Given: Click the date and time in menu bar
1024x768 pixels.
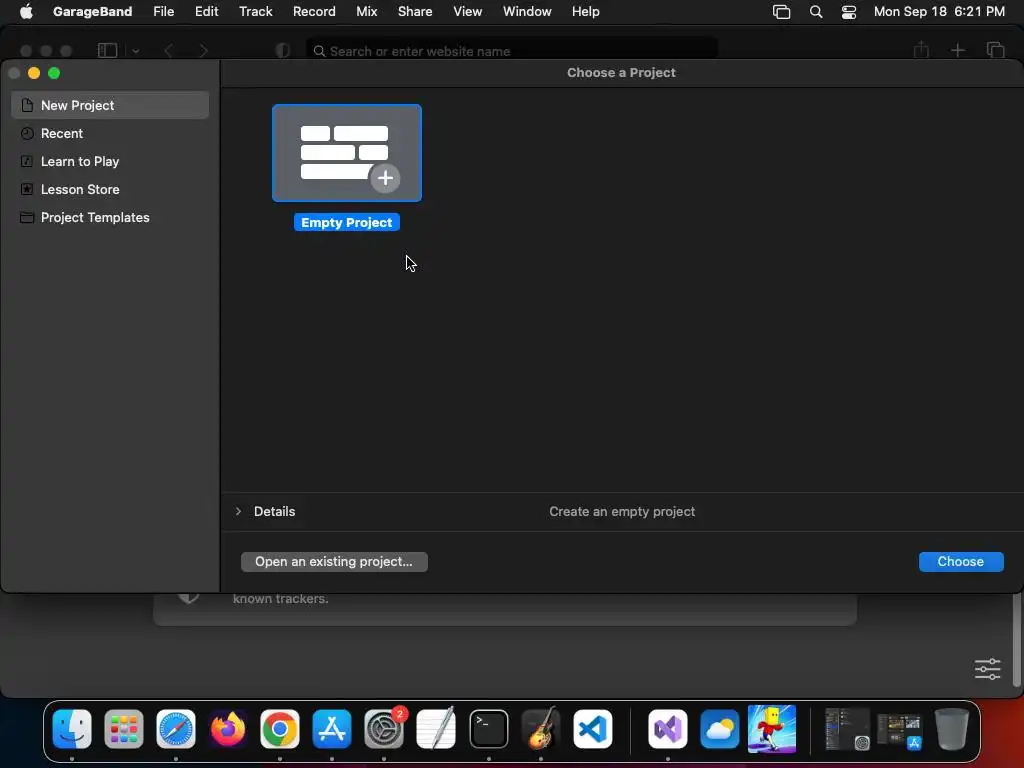Looking at the screenshot, I should (x=939, y=11).
